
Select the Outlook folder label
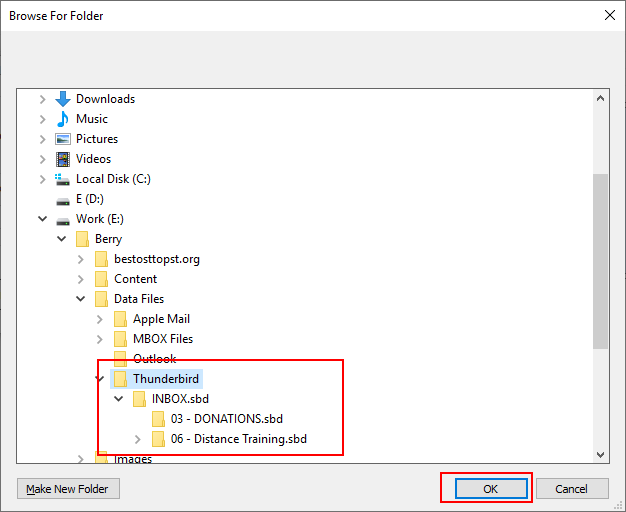(x=155, y=359)
